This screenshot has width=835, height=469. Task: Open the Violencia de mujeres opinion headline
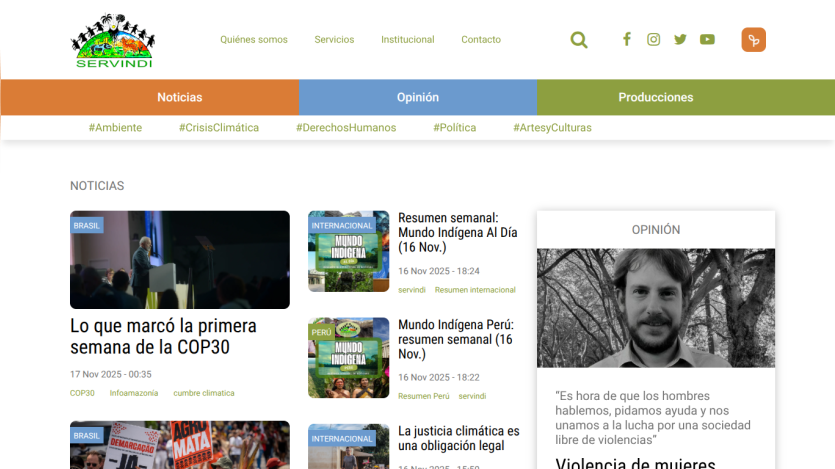[635, 463]
